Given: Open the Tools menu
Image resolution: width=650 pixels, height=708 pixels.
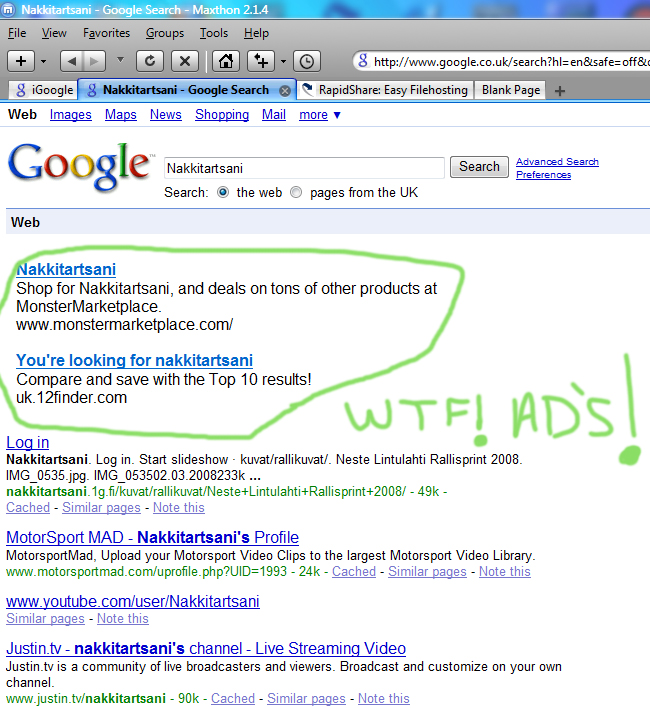Looking at the screenshot, I should pyautogui.click(x=214, y=33).
